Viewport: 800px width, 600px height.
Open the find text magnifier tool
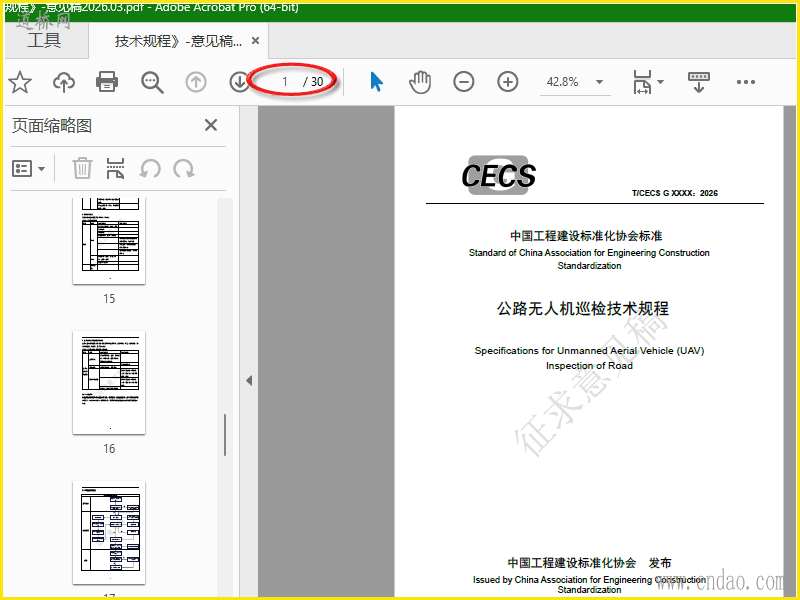click(152, 82)
